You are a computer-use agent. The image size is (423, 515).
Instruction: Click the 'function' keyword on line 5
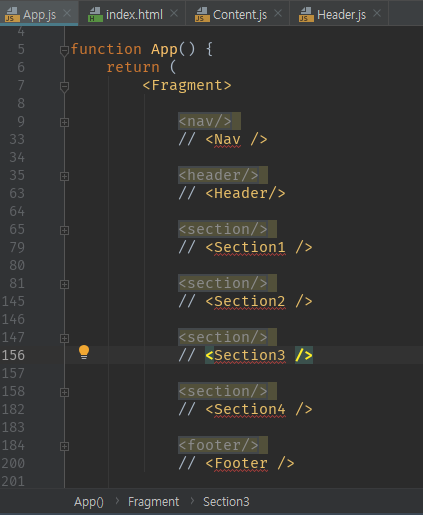point(106,49)
